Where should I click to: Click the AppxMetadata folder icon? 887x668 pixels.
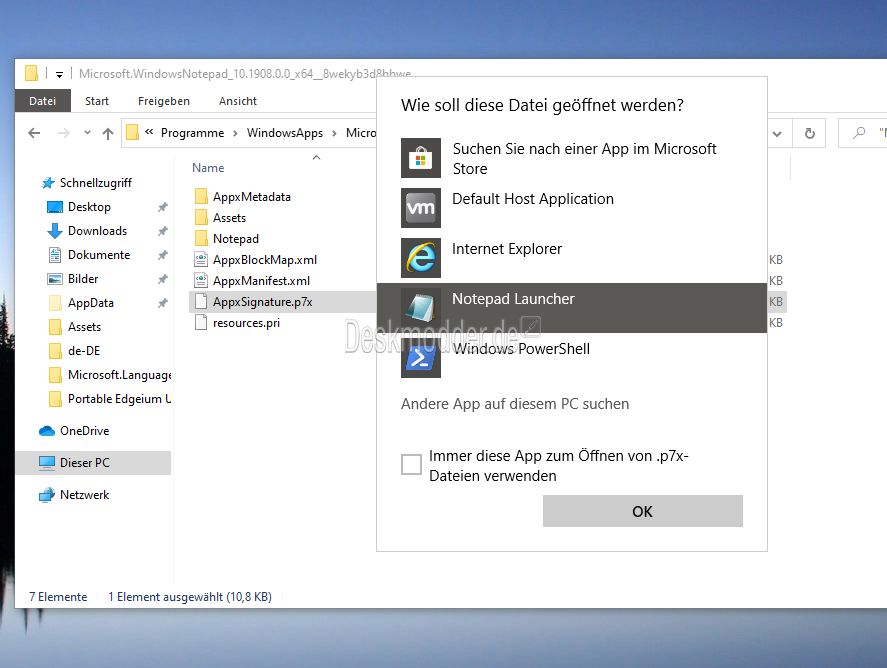tap(201, 197)
